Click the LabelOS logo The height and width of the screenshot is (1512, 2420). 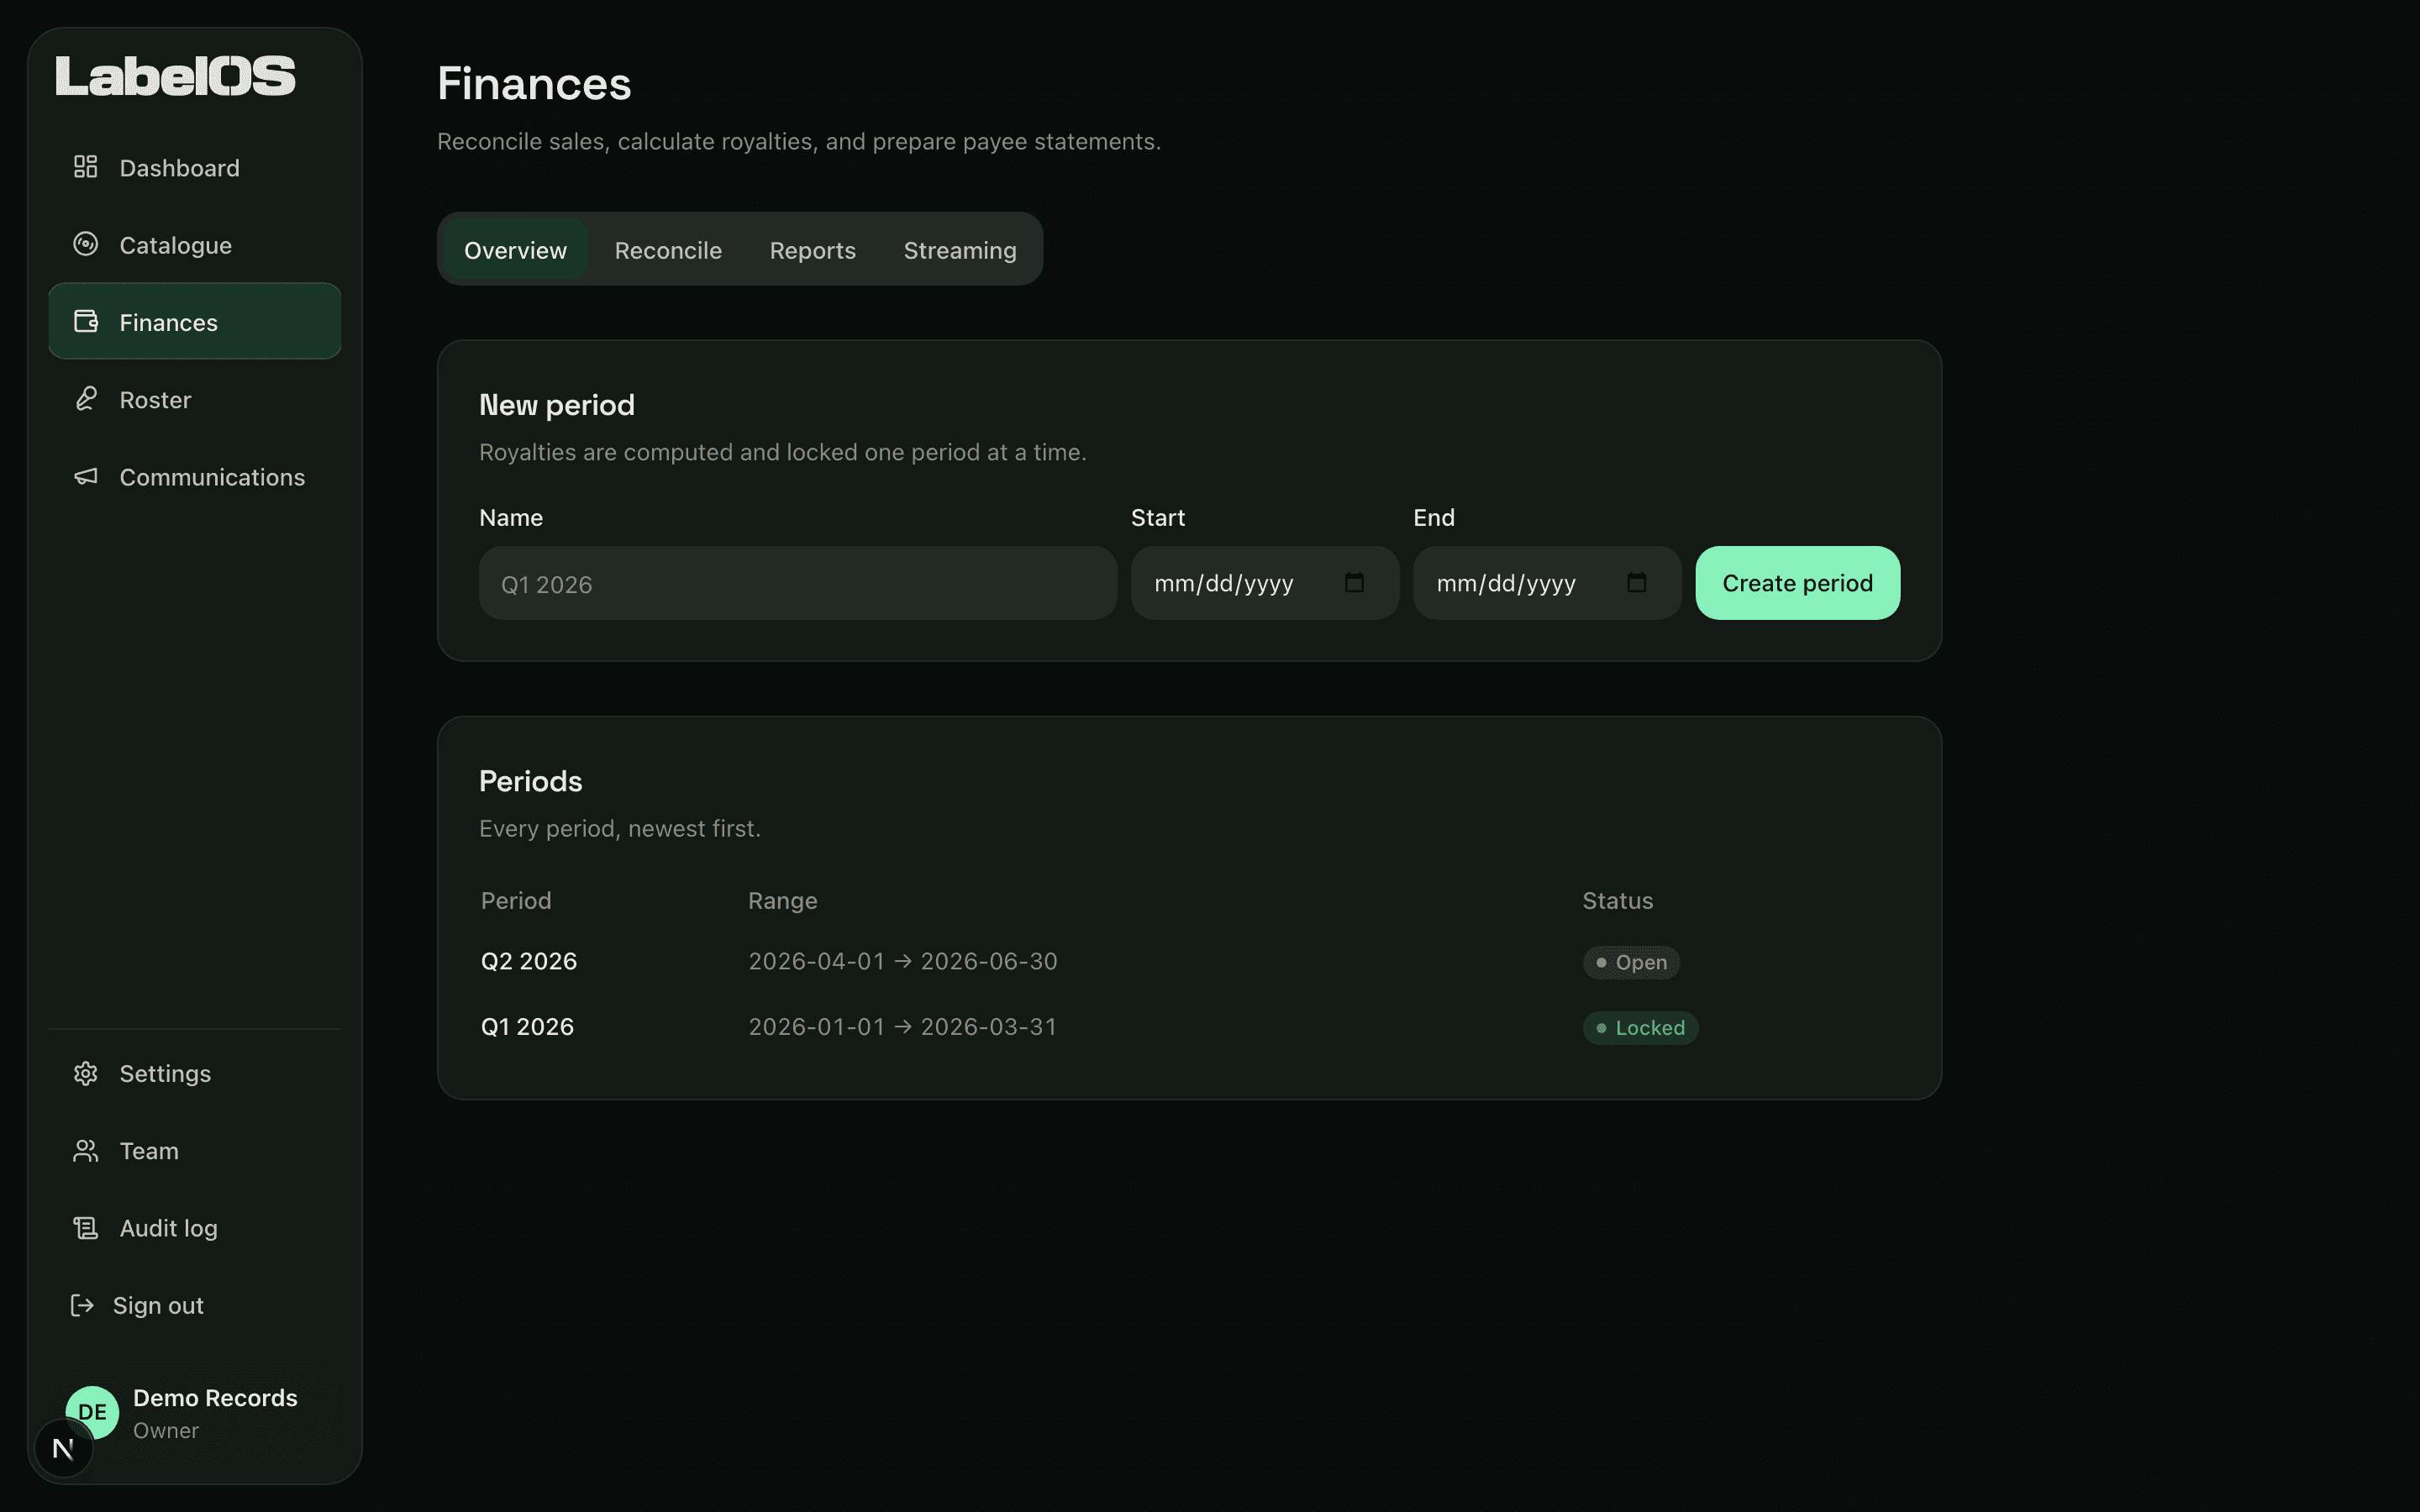click(x=175, y=77)
